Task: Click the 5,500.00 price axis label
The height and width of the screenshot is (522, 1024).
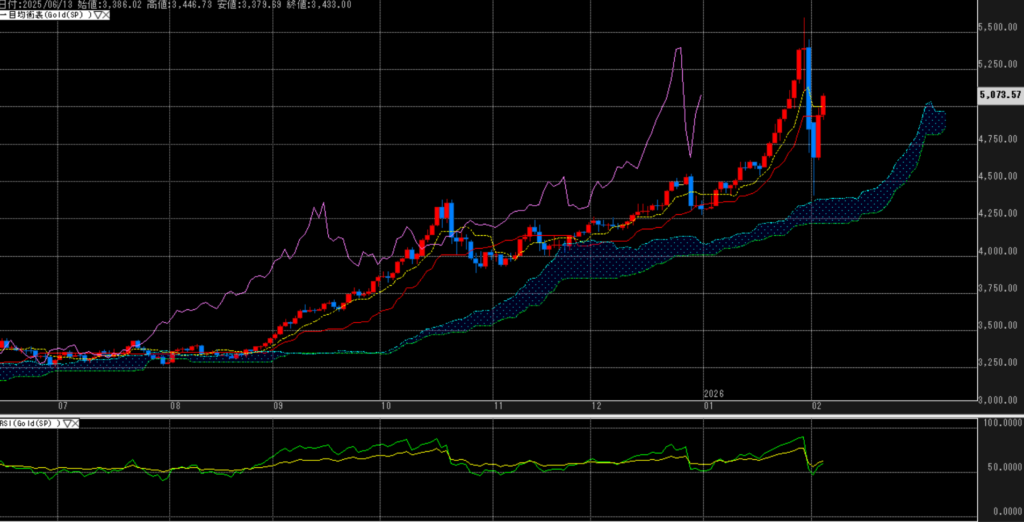Action: pyautogui.click(x=1001, y=27)
